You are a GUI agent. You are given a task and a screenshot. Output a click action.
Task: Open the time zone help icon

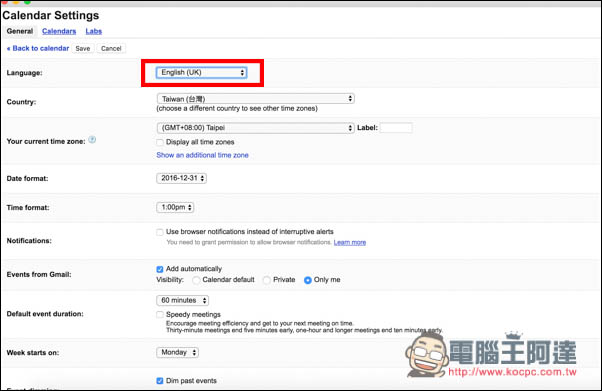[x=92, y=140]
